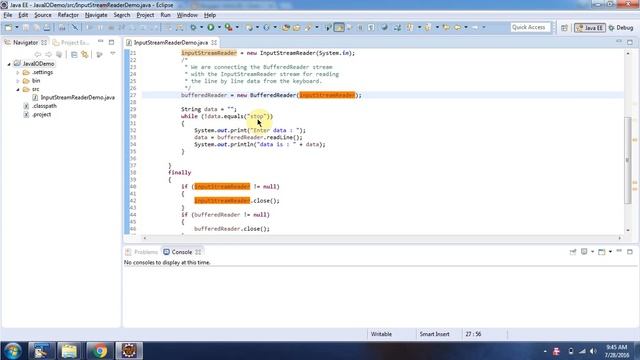
Task: Switch to the Java EE perspective
Action: [x=589, y=28]
